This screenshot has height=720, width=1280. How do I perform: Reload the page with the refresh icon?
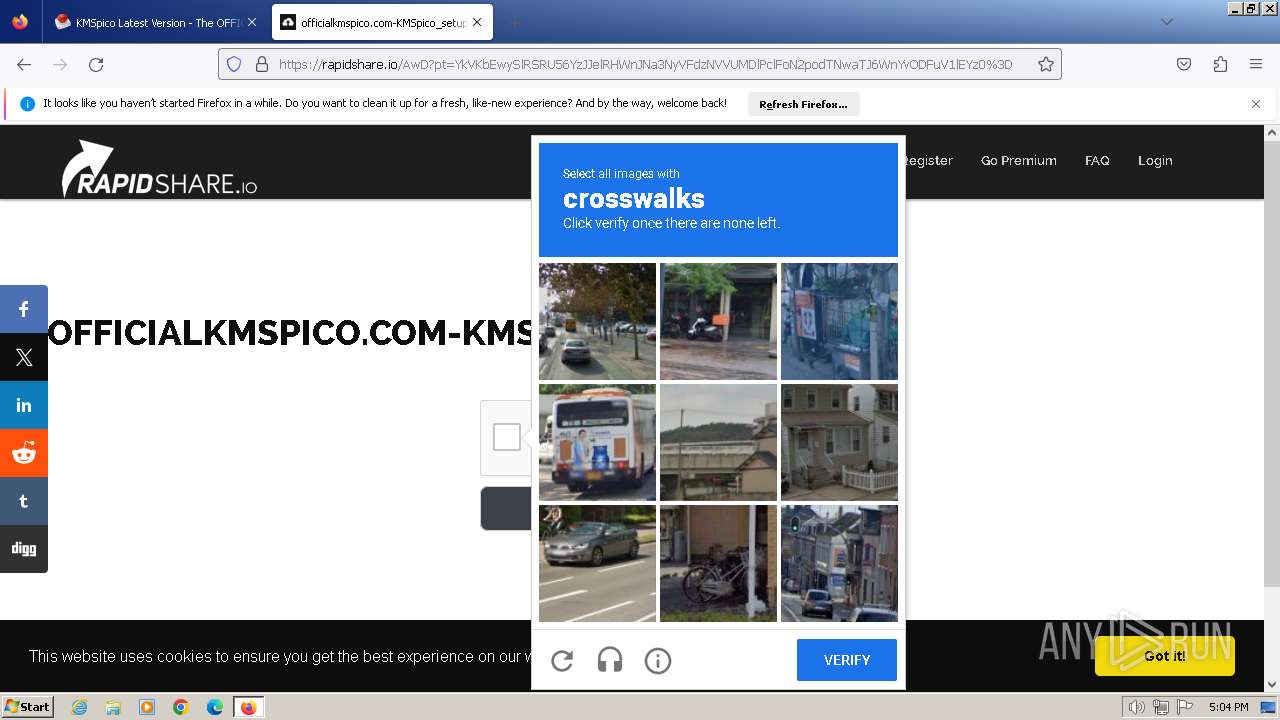(96, 64)
